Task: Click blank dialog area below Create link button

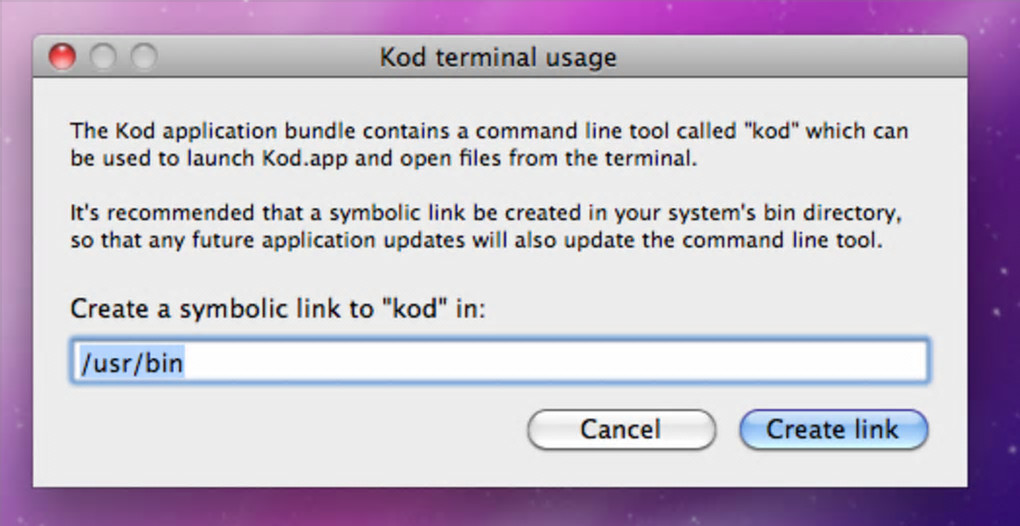Action: pyautogui.click(x=833, y=470)
